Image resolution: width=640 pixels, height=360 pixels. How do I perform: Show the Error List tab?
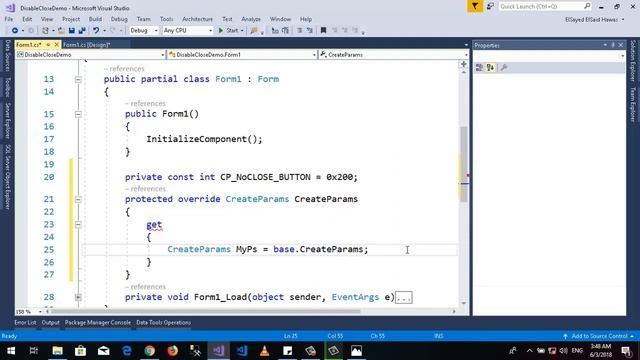25,322
